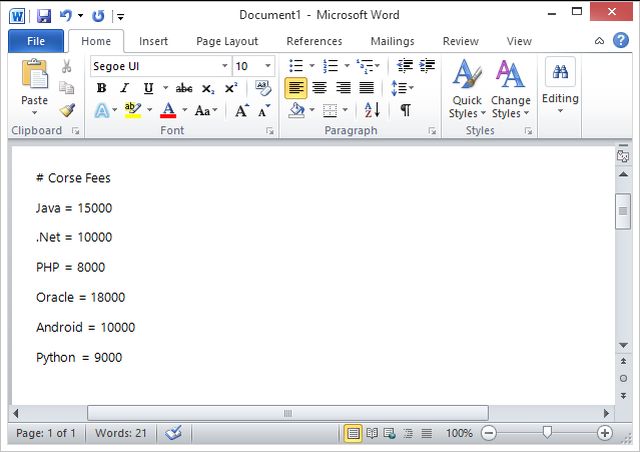Toggle Italic formatting
Screen dimensions: 640x452
click(124, 88)
